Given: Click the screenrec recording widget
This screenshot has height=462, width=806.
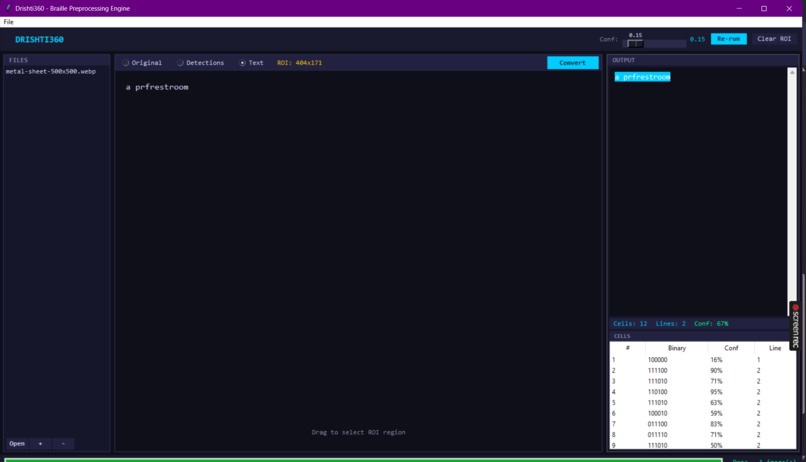Looking at the screenshot, I should [795, 326].
